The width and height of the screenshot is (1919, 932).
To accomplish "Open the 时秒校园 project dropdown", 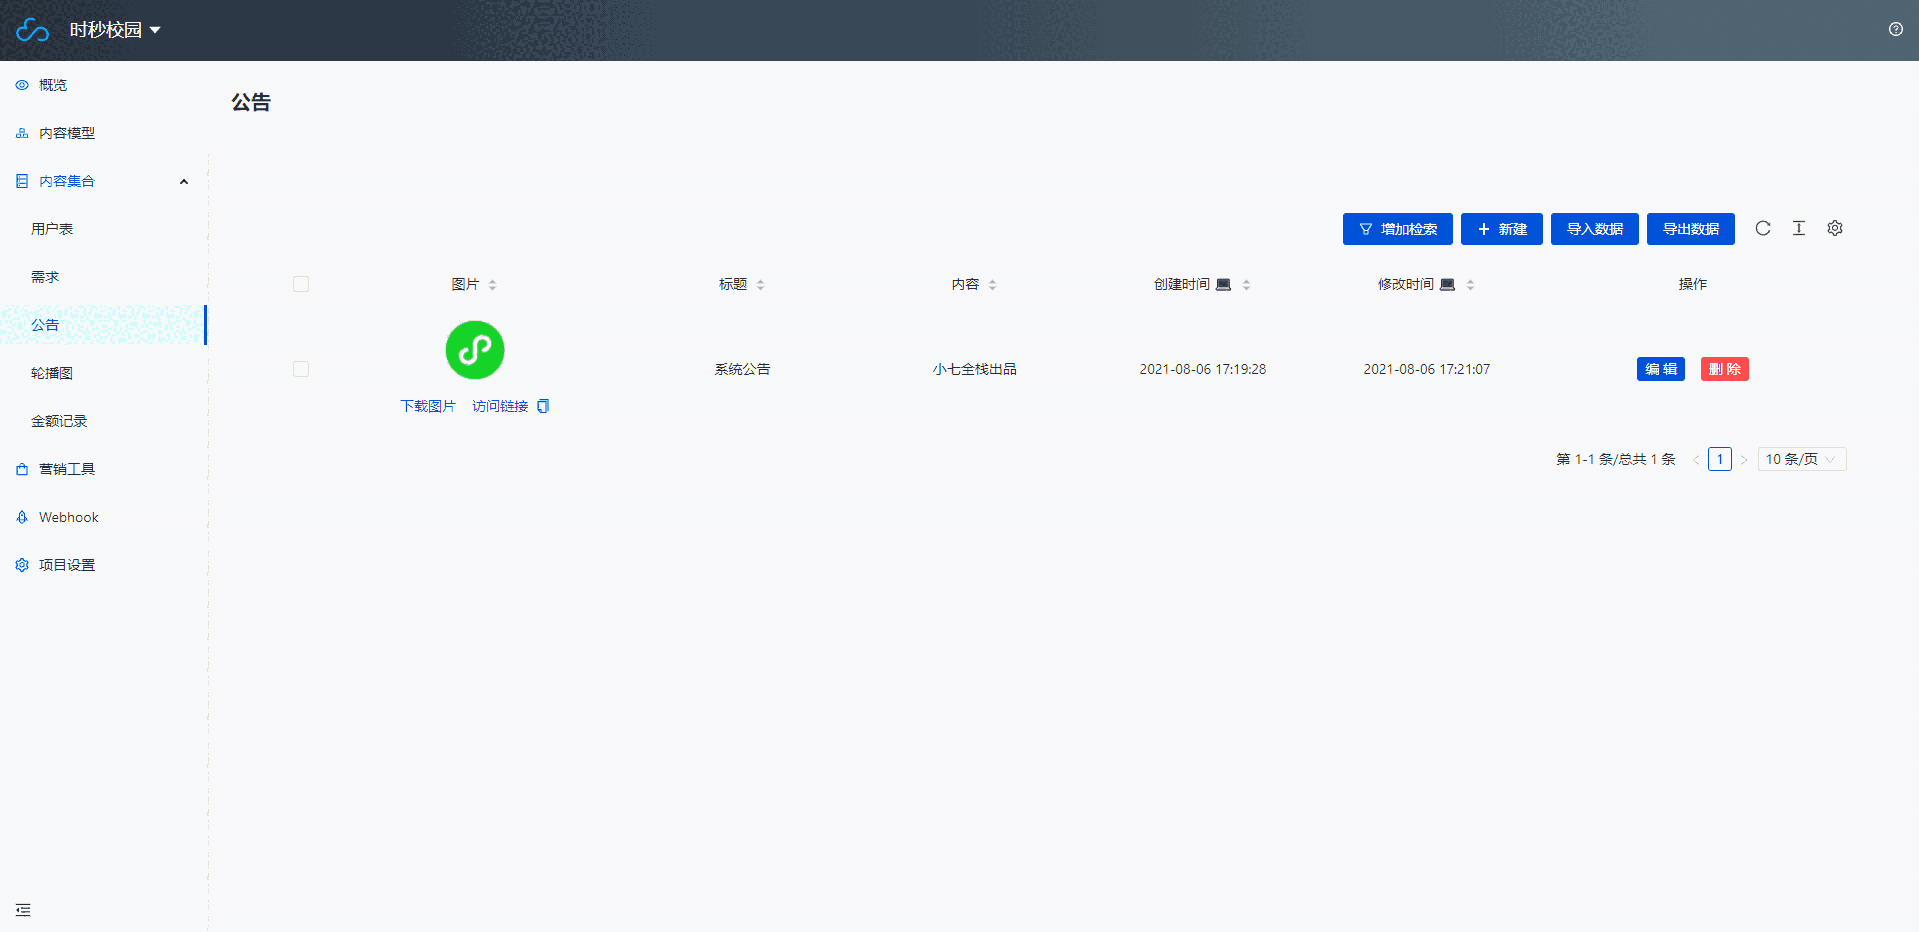I will pos(114,30).
